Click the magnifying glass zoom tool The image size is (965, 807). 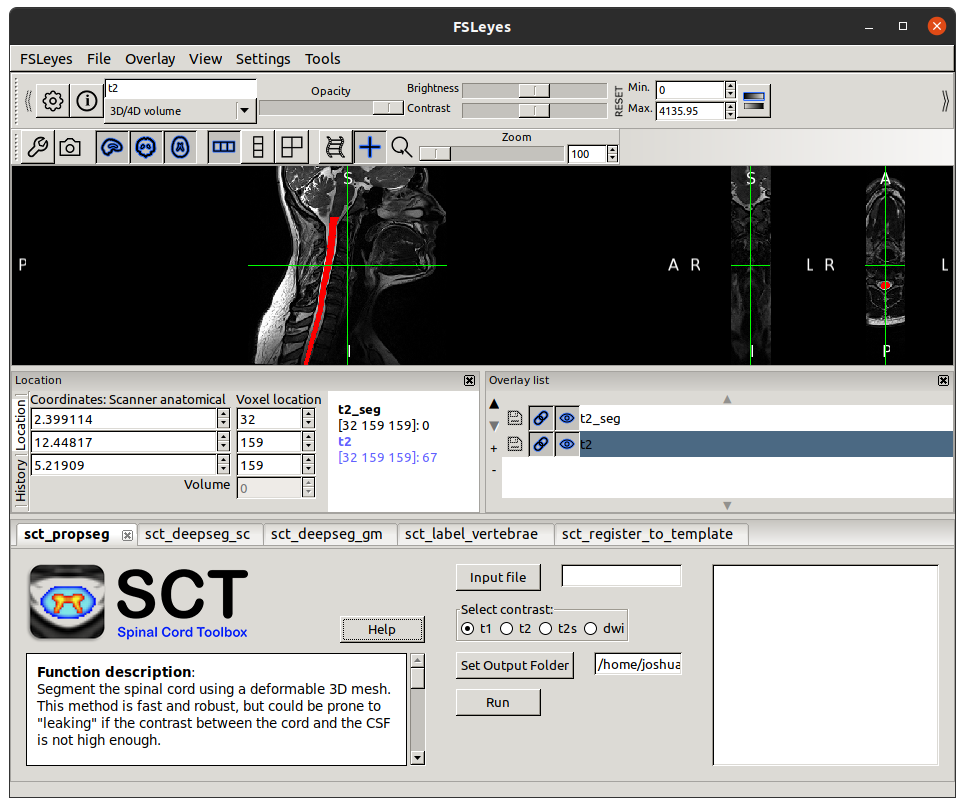[x=400, y=147]
